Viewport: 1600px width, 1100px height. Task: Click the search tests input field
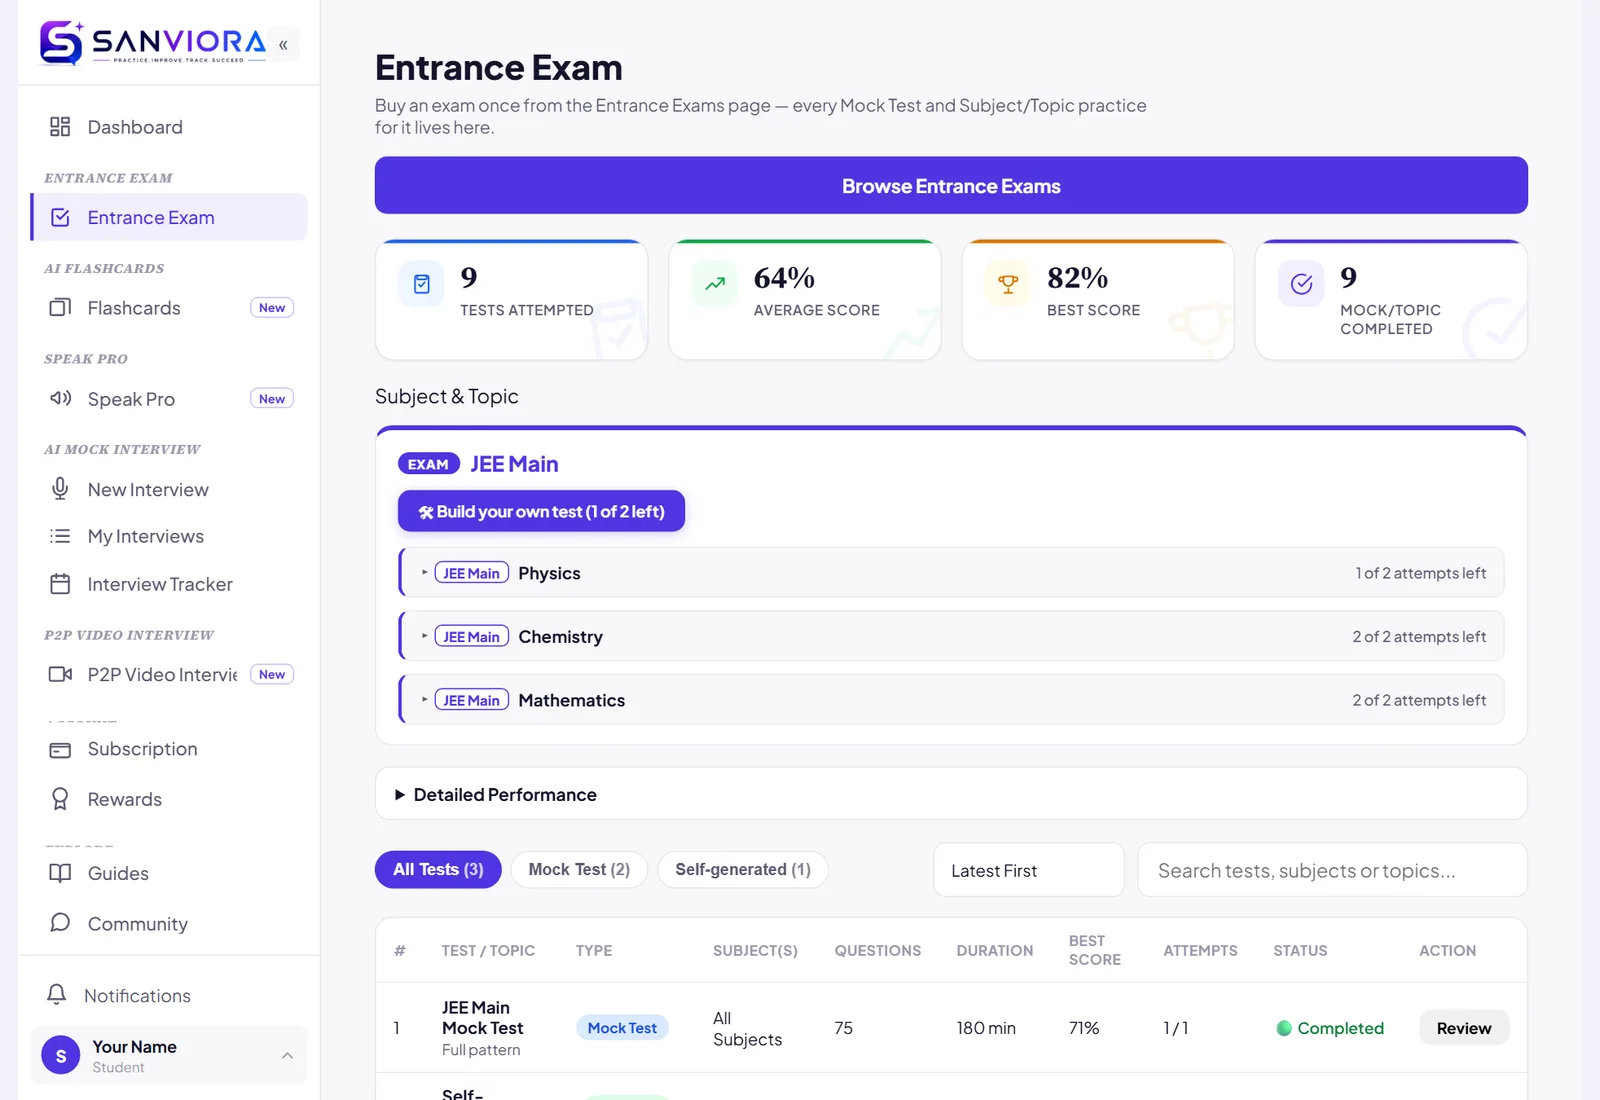(1332, 870)
